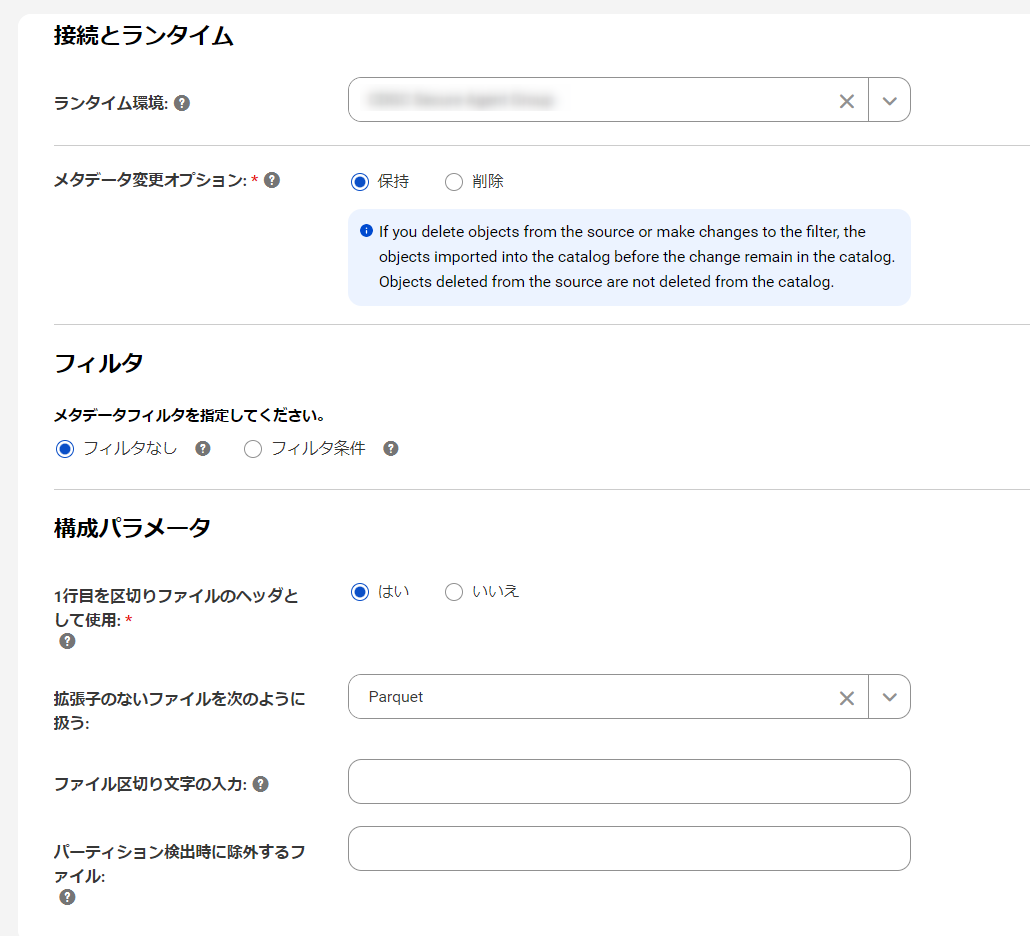Click the 拡張子のないファイルを次のように扱う label
This screenshot has height=936, width=1030.
click(x=179, y=710)
